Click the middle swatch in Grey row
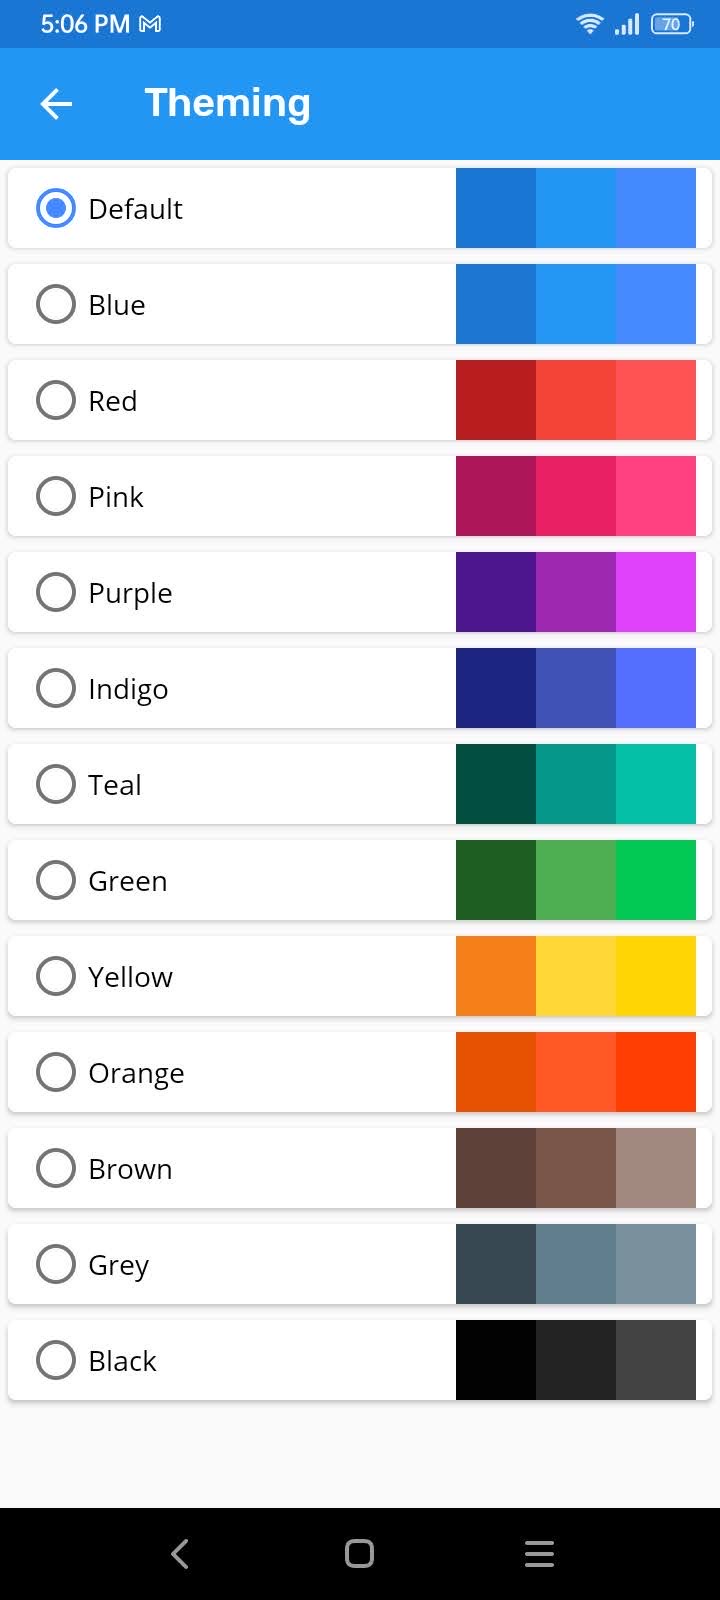720x1600 pixels. 576,1264
